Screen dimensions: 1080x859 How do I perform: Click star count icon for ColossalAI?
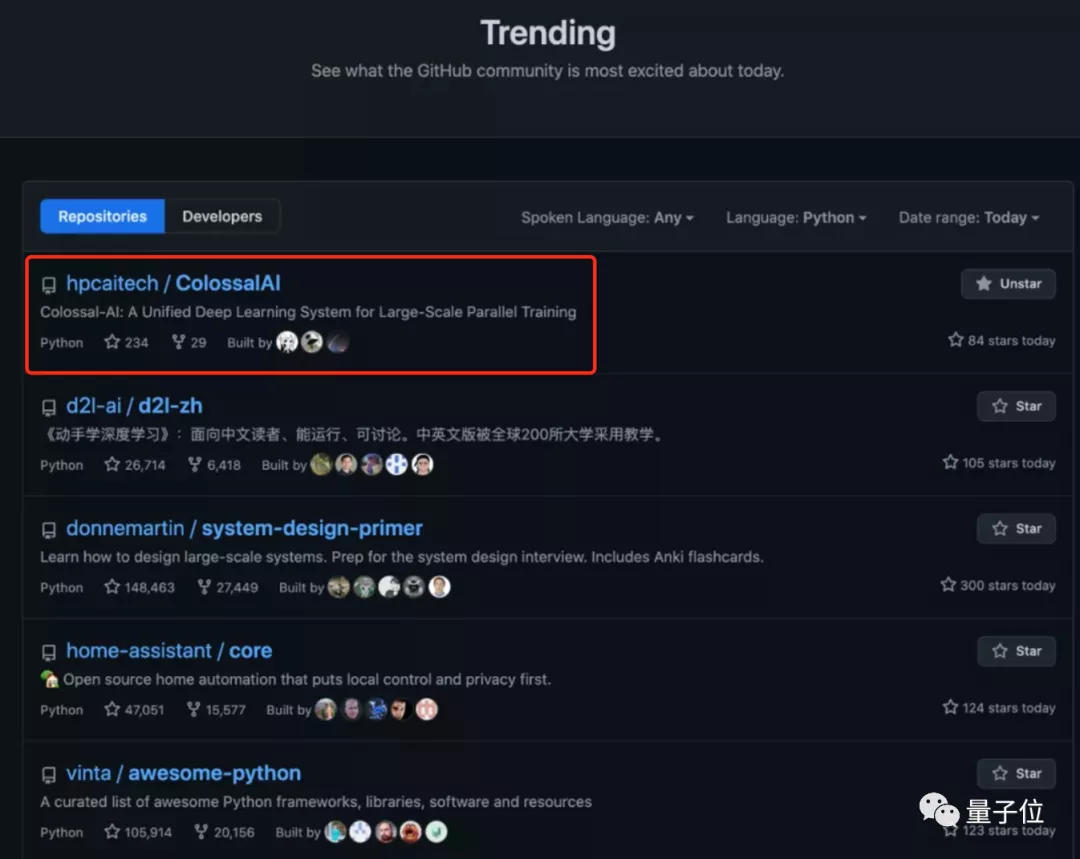tap(112, 342)
